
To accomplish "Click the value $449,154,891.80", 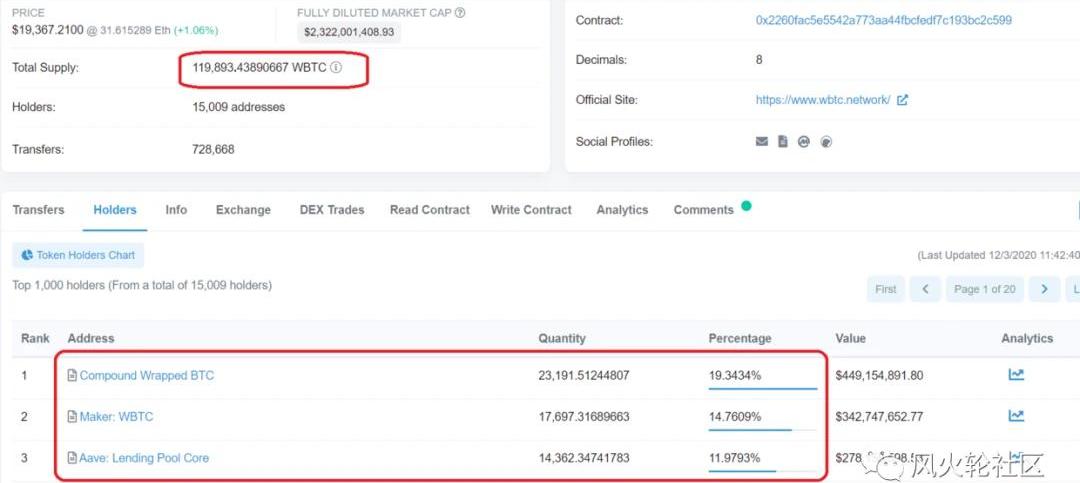I will click(x=880, y=376).
